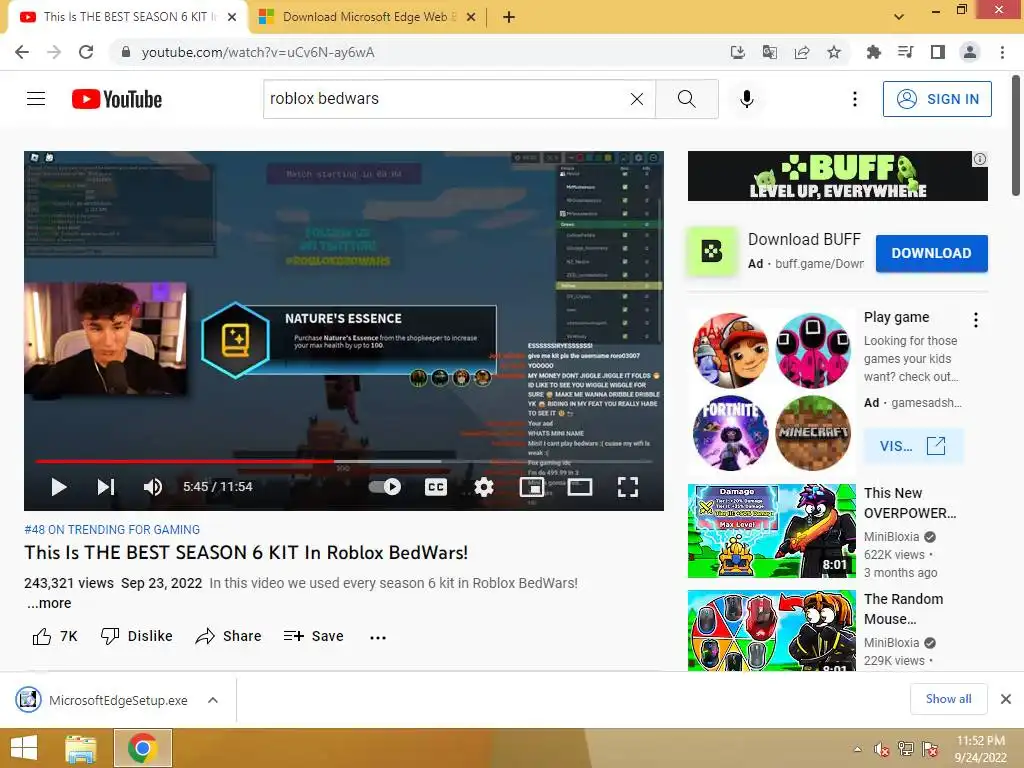Save the video to a playlist
The height and width of the screenshot is (768, 1024).
pos(313,636)
